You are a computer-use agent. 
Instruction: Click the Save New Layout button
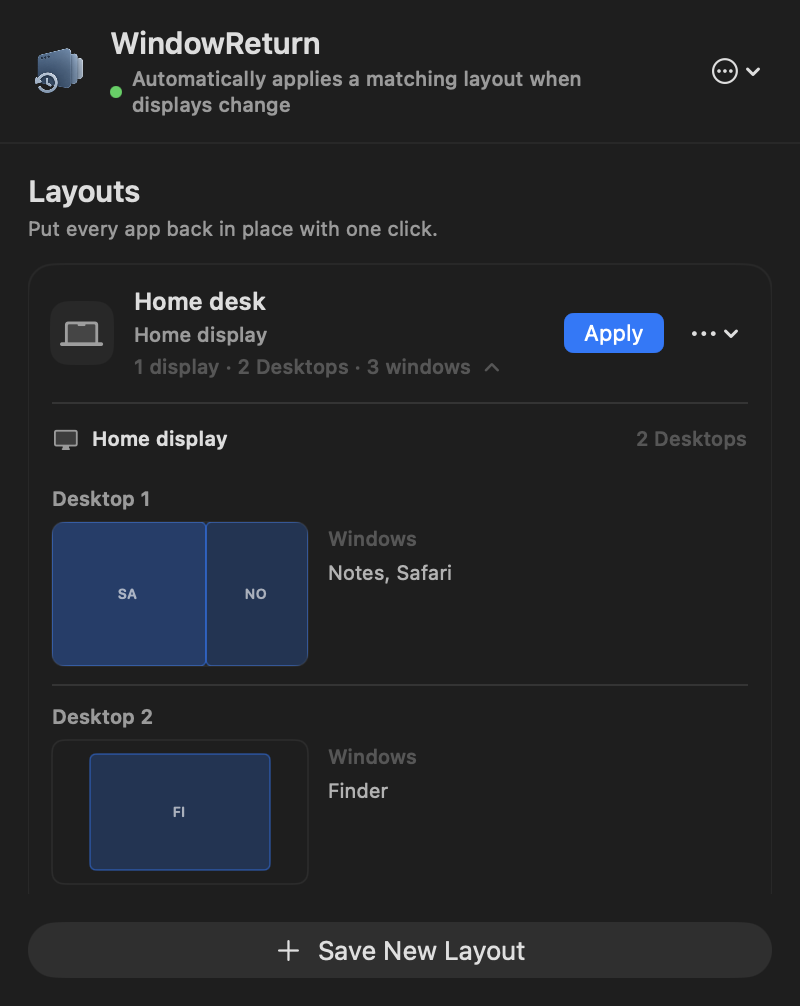coord(400,950)
